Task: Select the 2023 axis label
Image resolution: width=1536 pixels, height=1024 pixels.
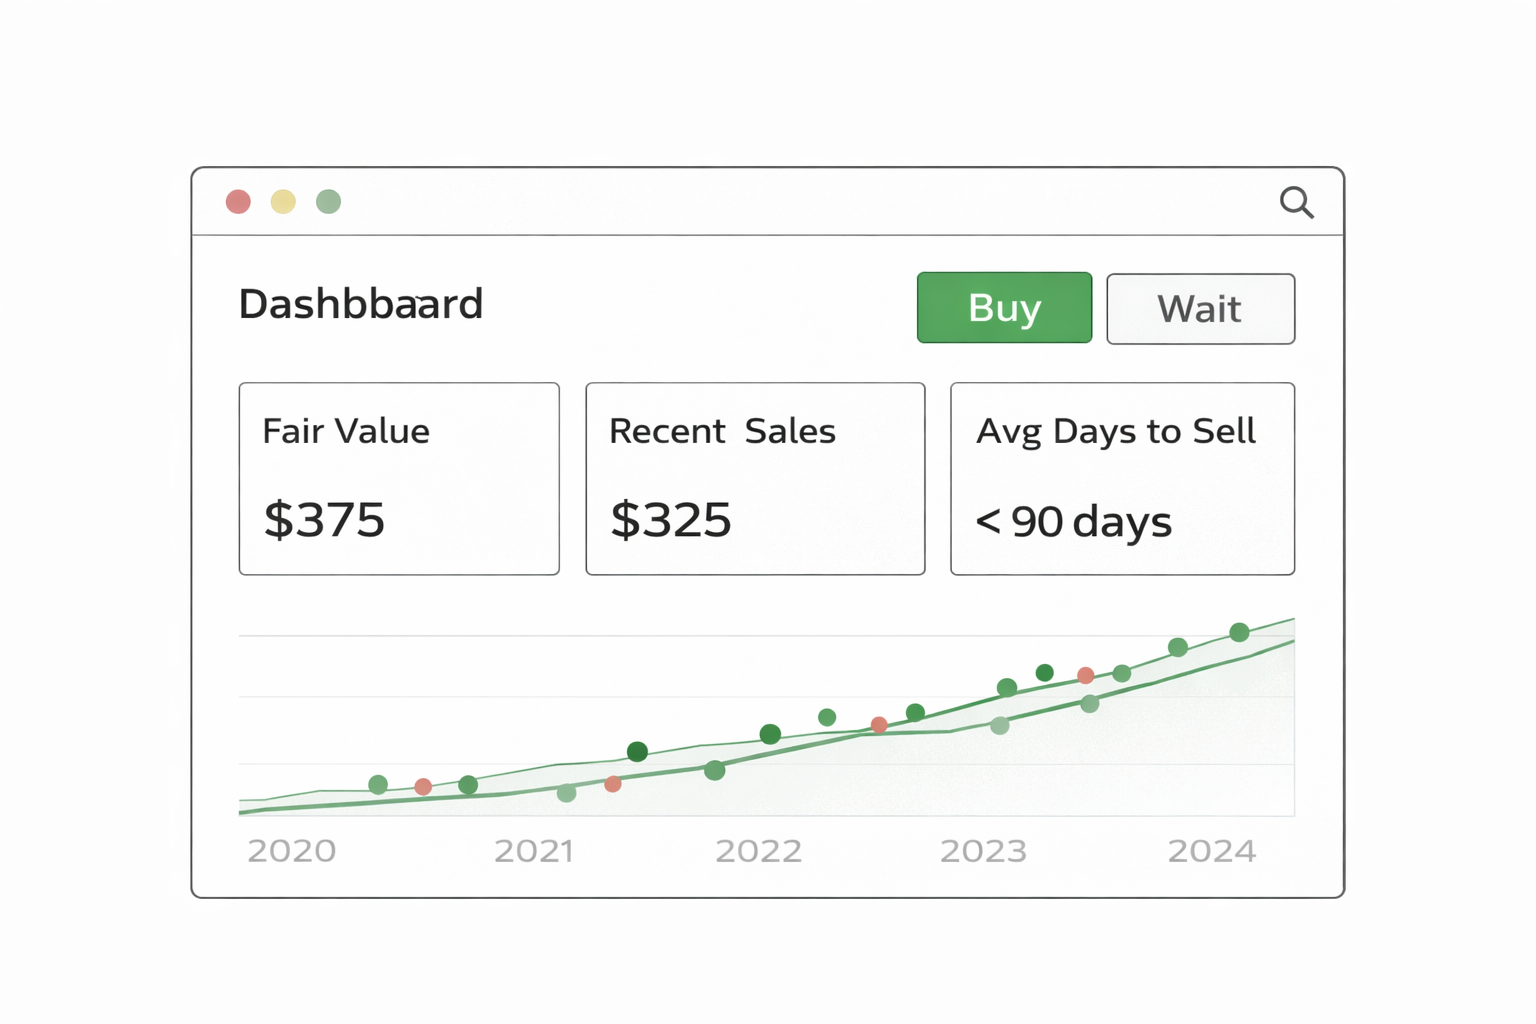Action: (x=984, y=851)
